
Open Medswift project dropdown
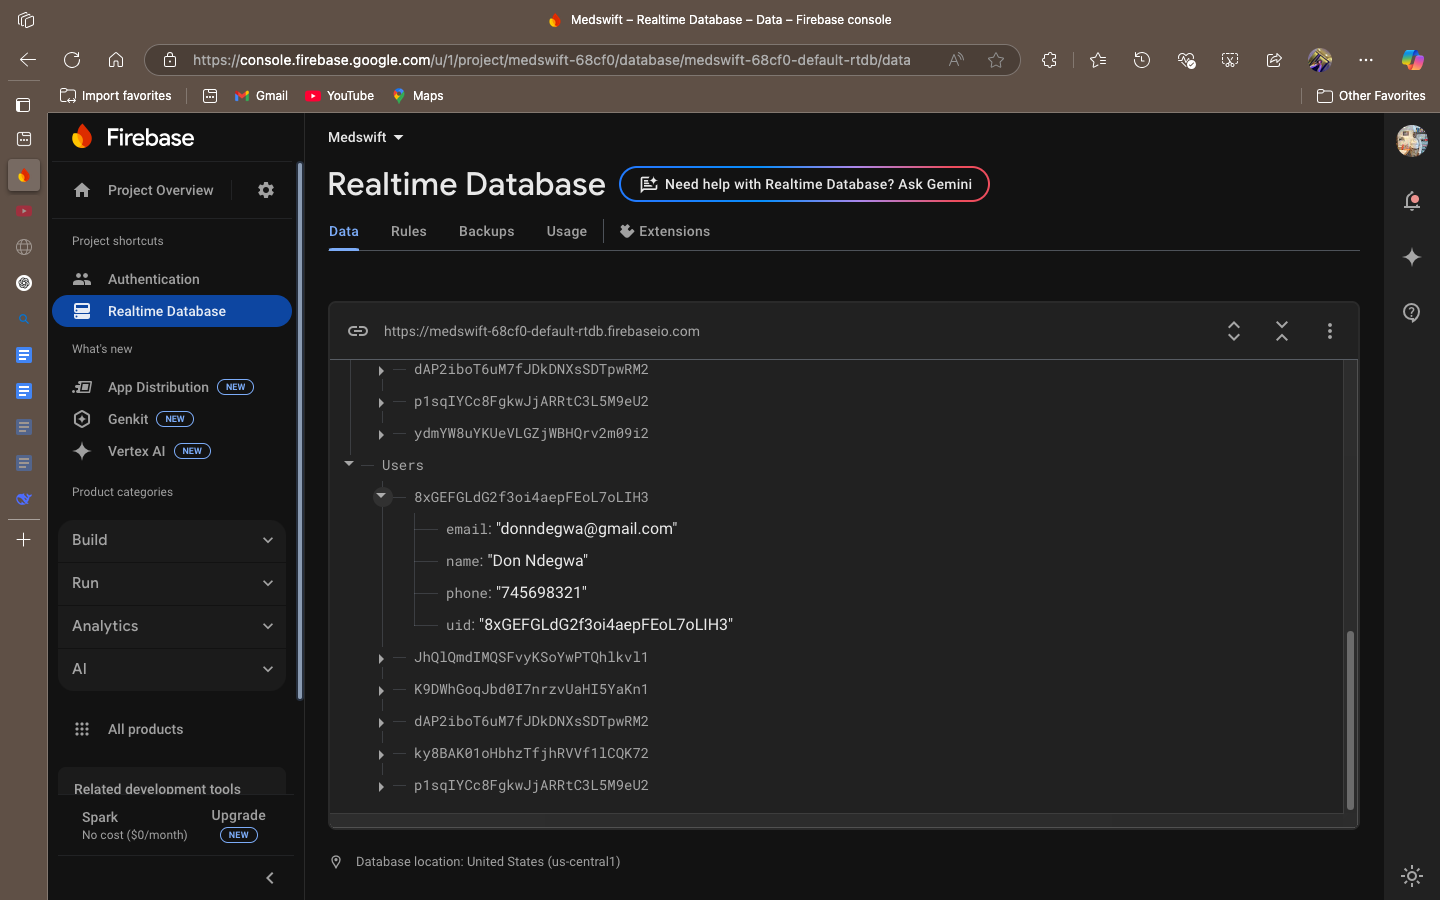[x=366, y=137]
